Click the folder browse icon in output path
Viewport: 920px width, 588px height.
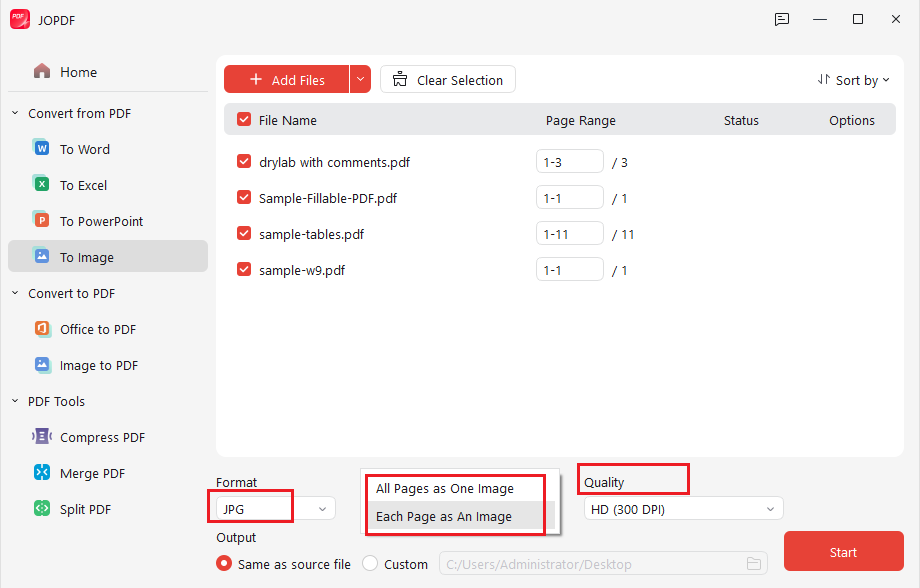(754, 564)
